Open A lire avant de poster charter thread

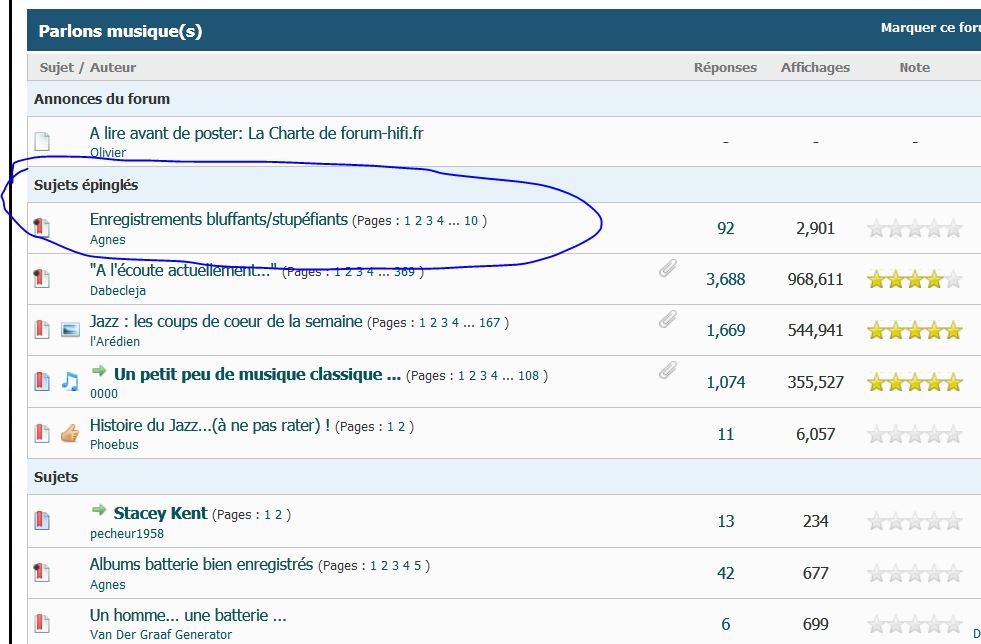point(257,133)
